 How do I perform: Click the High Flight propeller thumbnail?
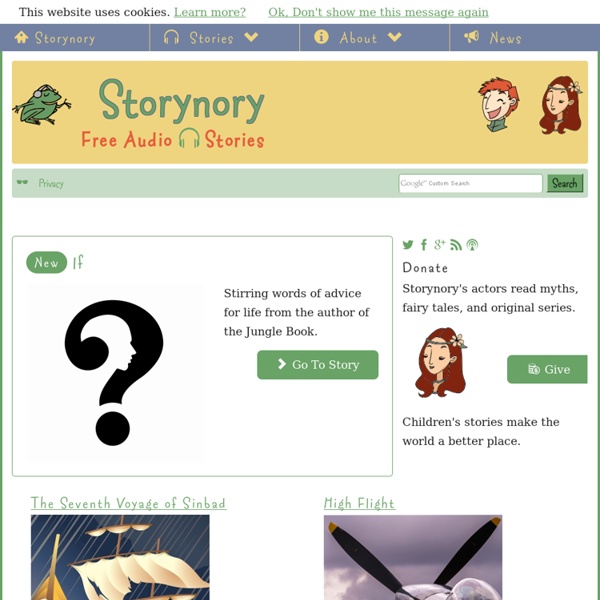pos(413,557)
